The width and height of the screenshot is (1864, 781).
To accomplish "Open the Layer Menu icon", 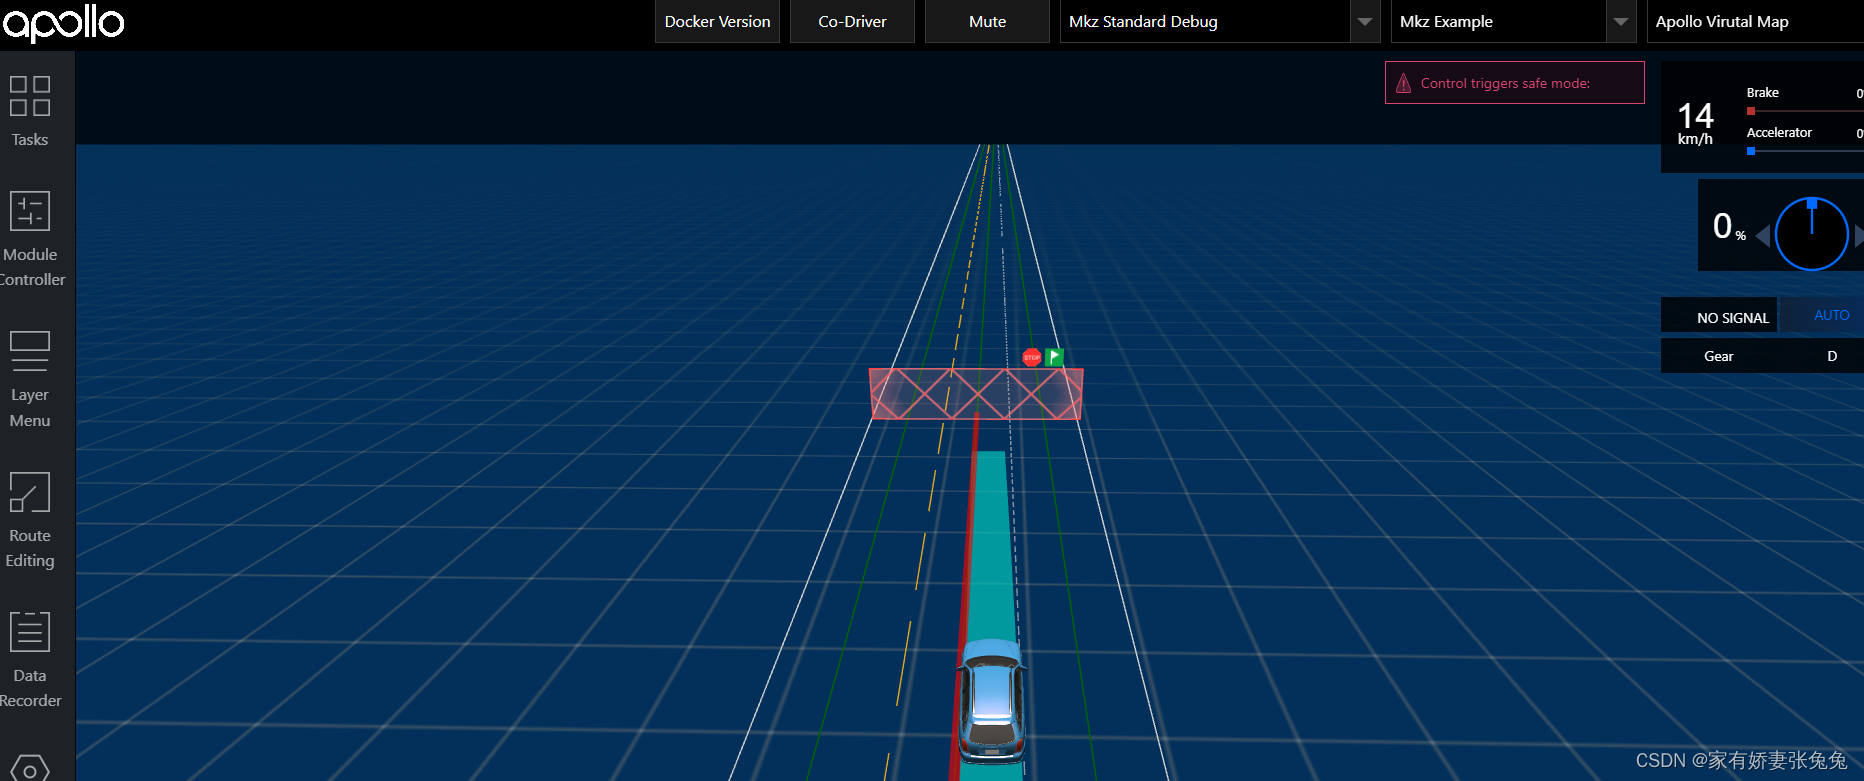I will coord(30,351).
